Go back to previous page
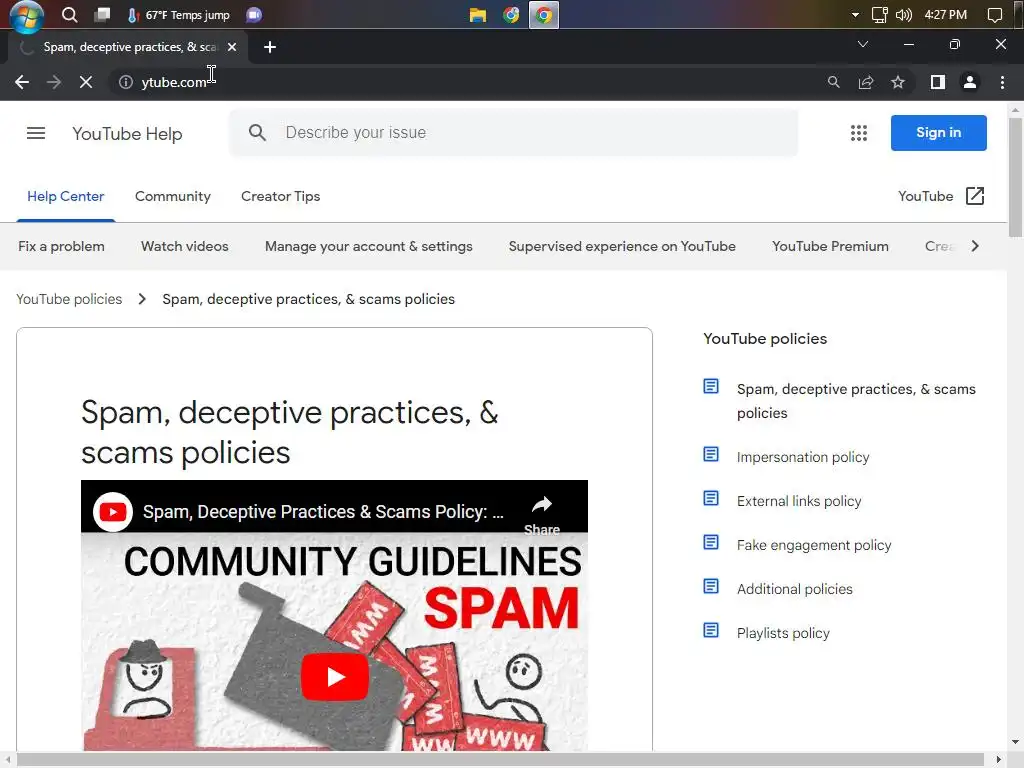Viewport: 1024px width, 768px height. (x=22, y=82)
